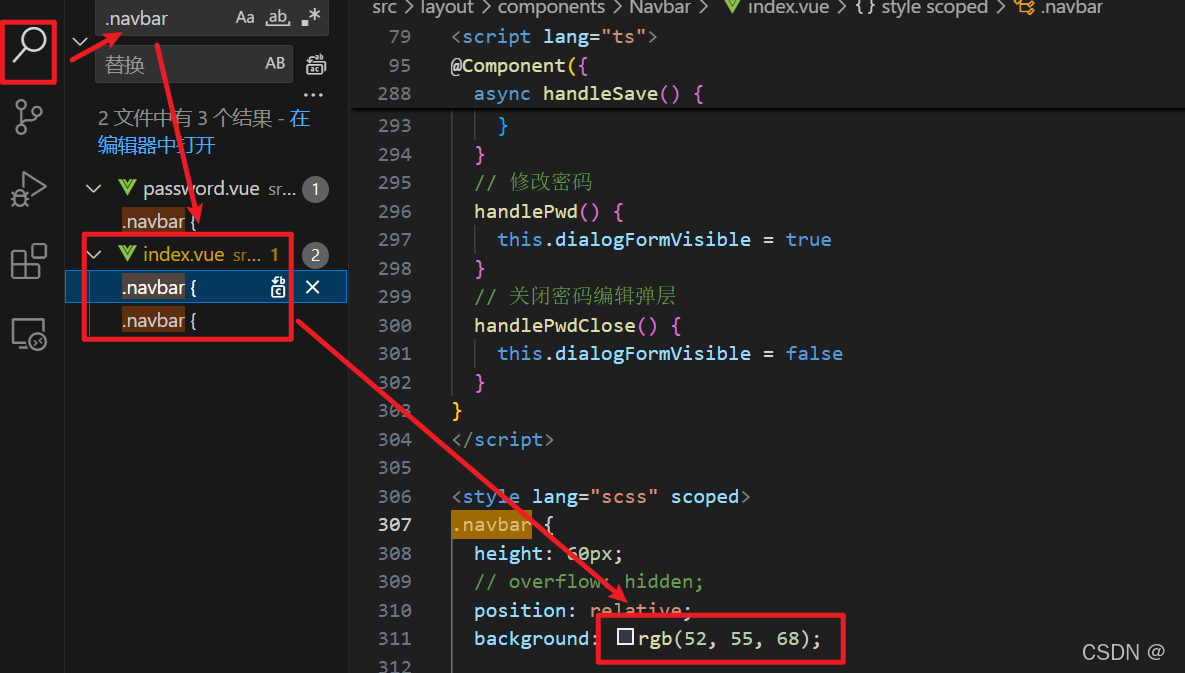Image resolution: width=1185 pixels, height=673 pixels.
Task: Click the background property name
Action: (x=531, y=638)
